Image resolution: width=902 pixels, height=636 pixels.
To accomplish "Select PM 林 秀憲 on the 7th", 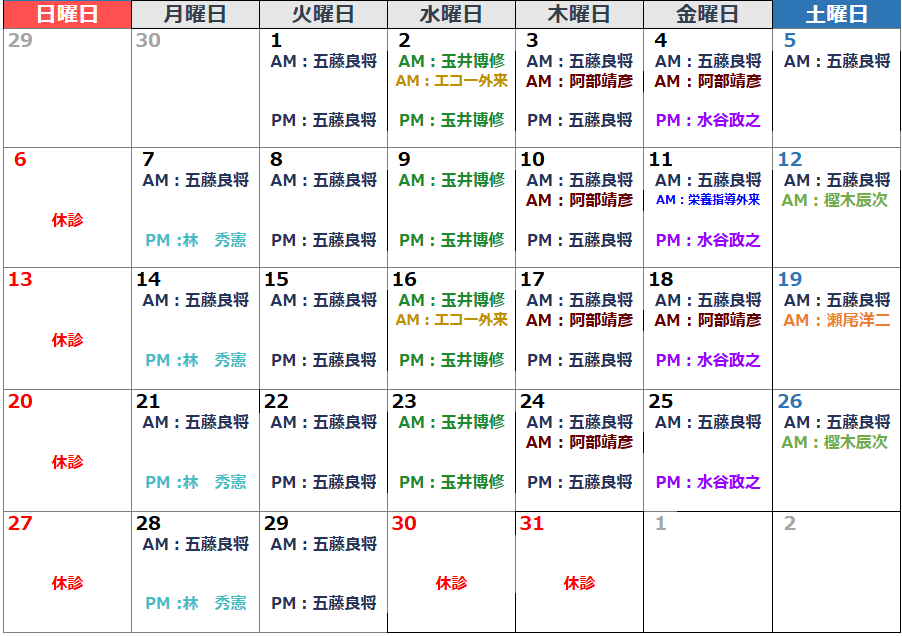I will click(x=196, y=240).
